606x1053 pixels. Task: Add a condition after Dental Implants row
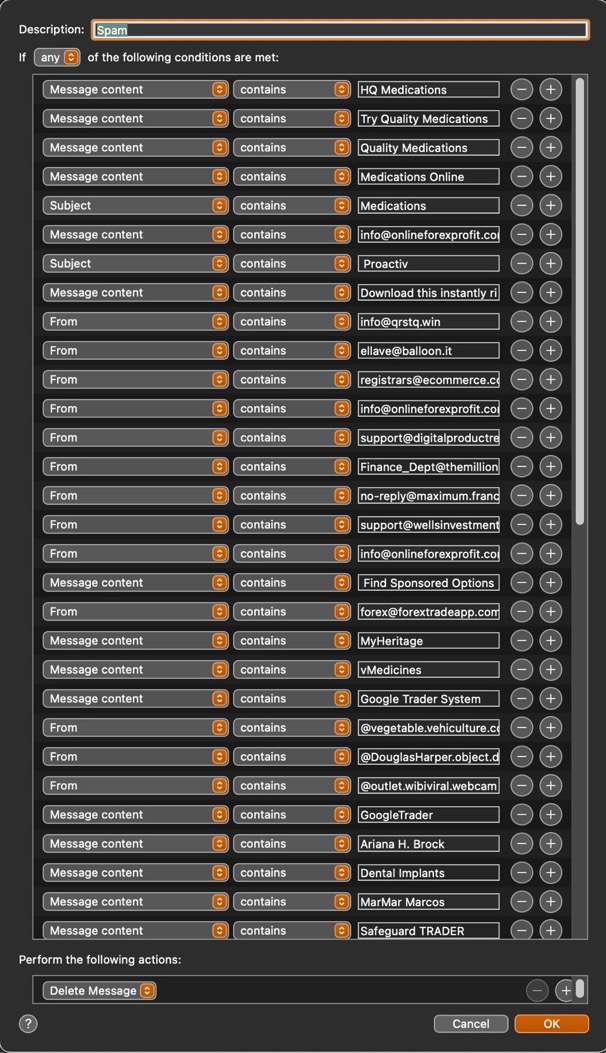(x=550, y=872)
